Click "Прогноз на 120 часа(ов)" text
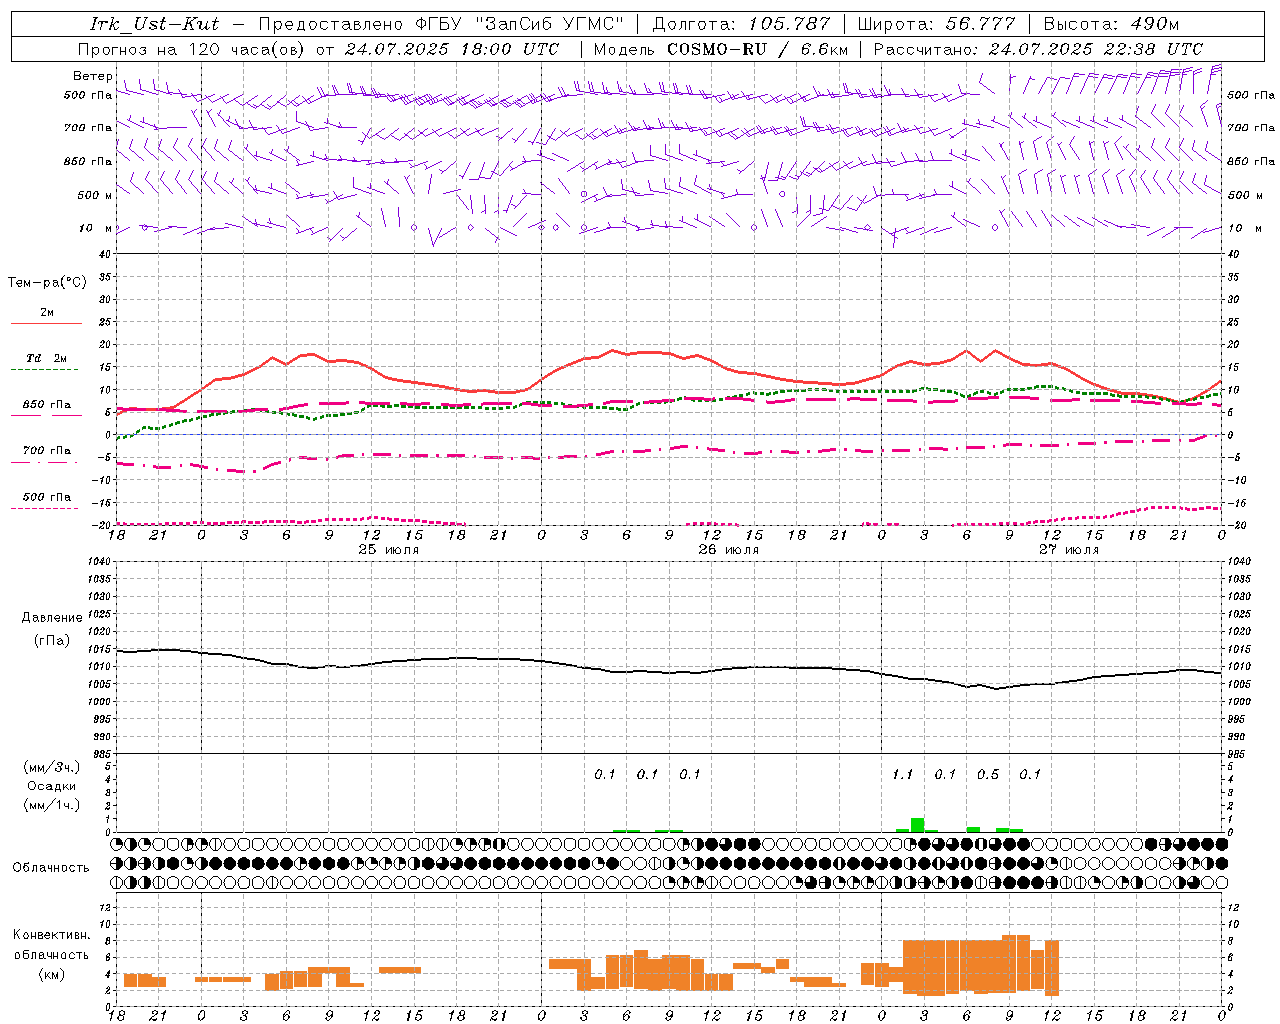1280x1024 pixels. (x=192, y=49)
